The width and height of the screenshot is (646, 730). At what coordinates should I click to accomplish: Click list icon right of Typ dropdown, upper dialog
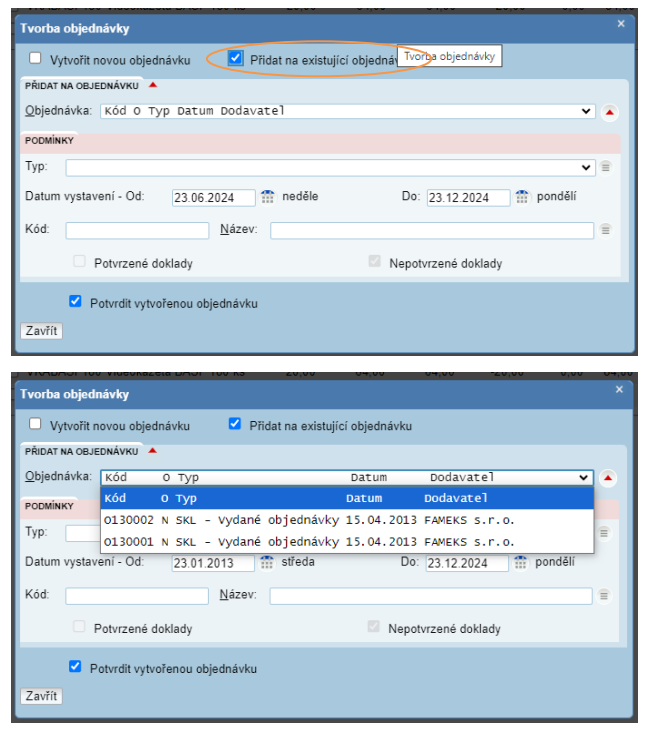point(605,167)
